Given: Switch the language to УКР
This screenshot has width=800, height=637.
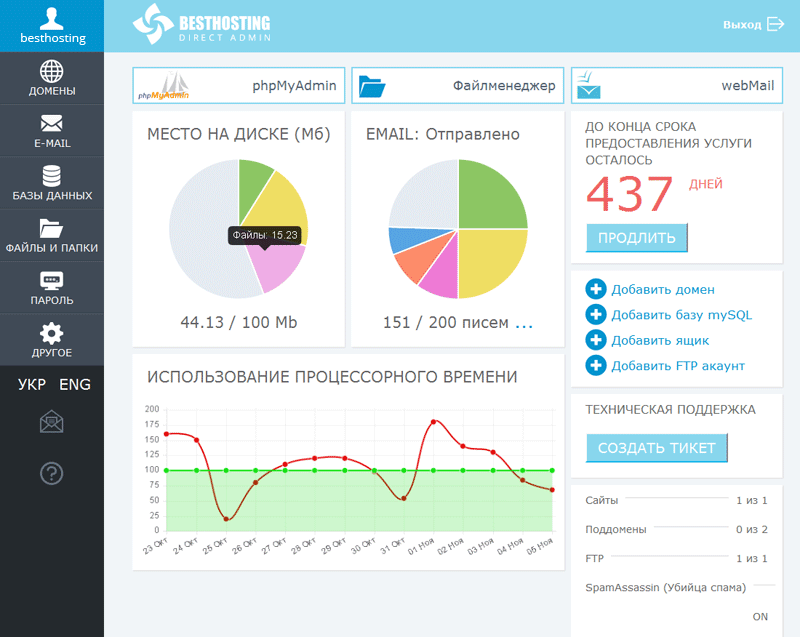Looking at the screenshot, I should pyautogui.click(x=32, y=384).
